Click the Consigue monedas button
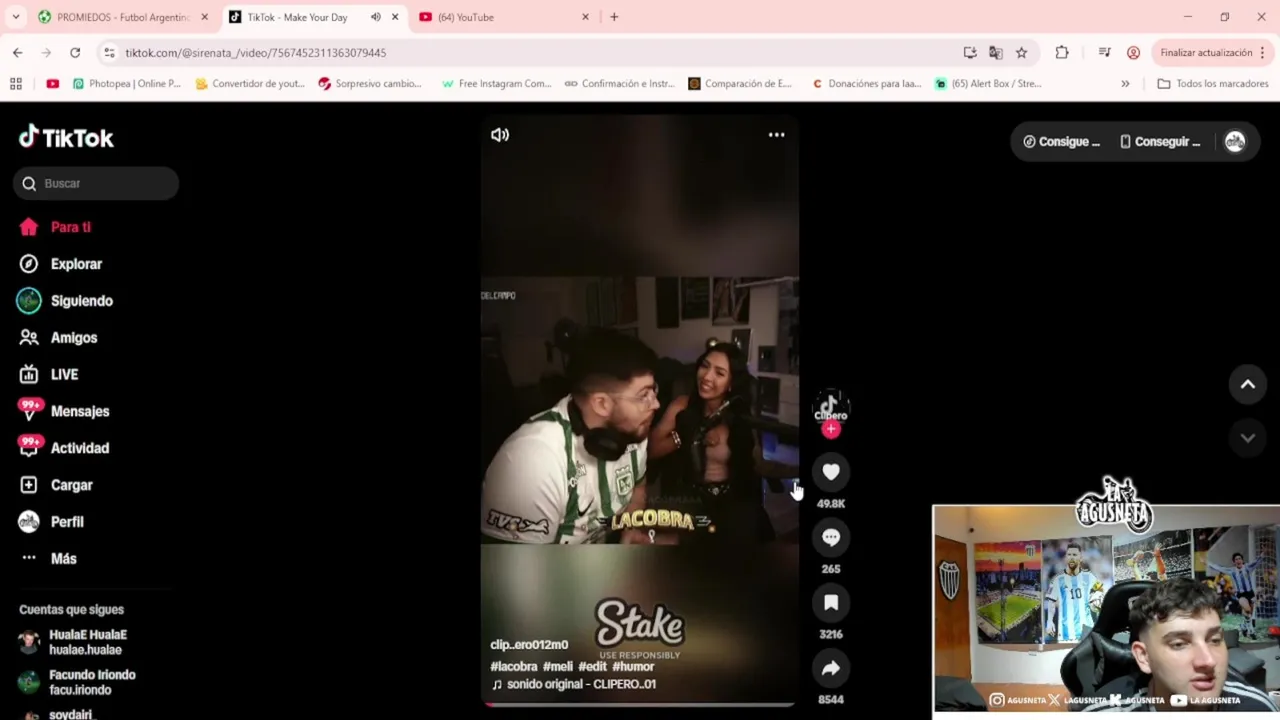Viewport: 1280px width, 720px height. point(1061,142)
